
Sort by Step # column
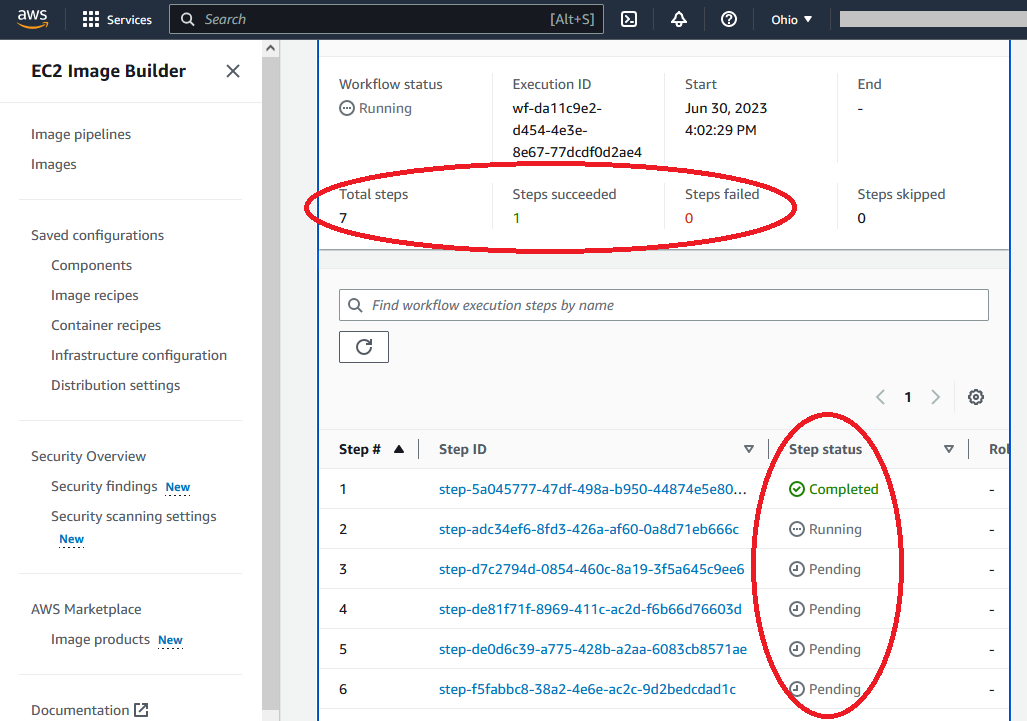pos(371,449)
